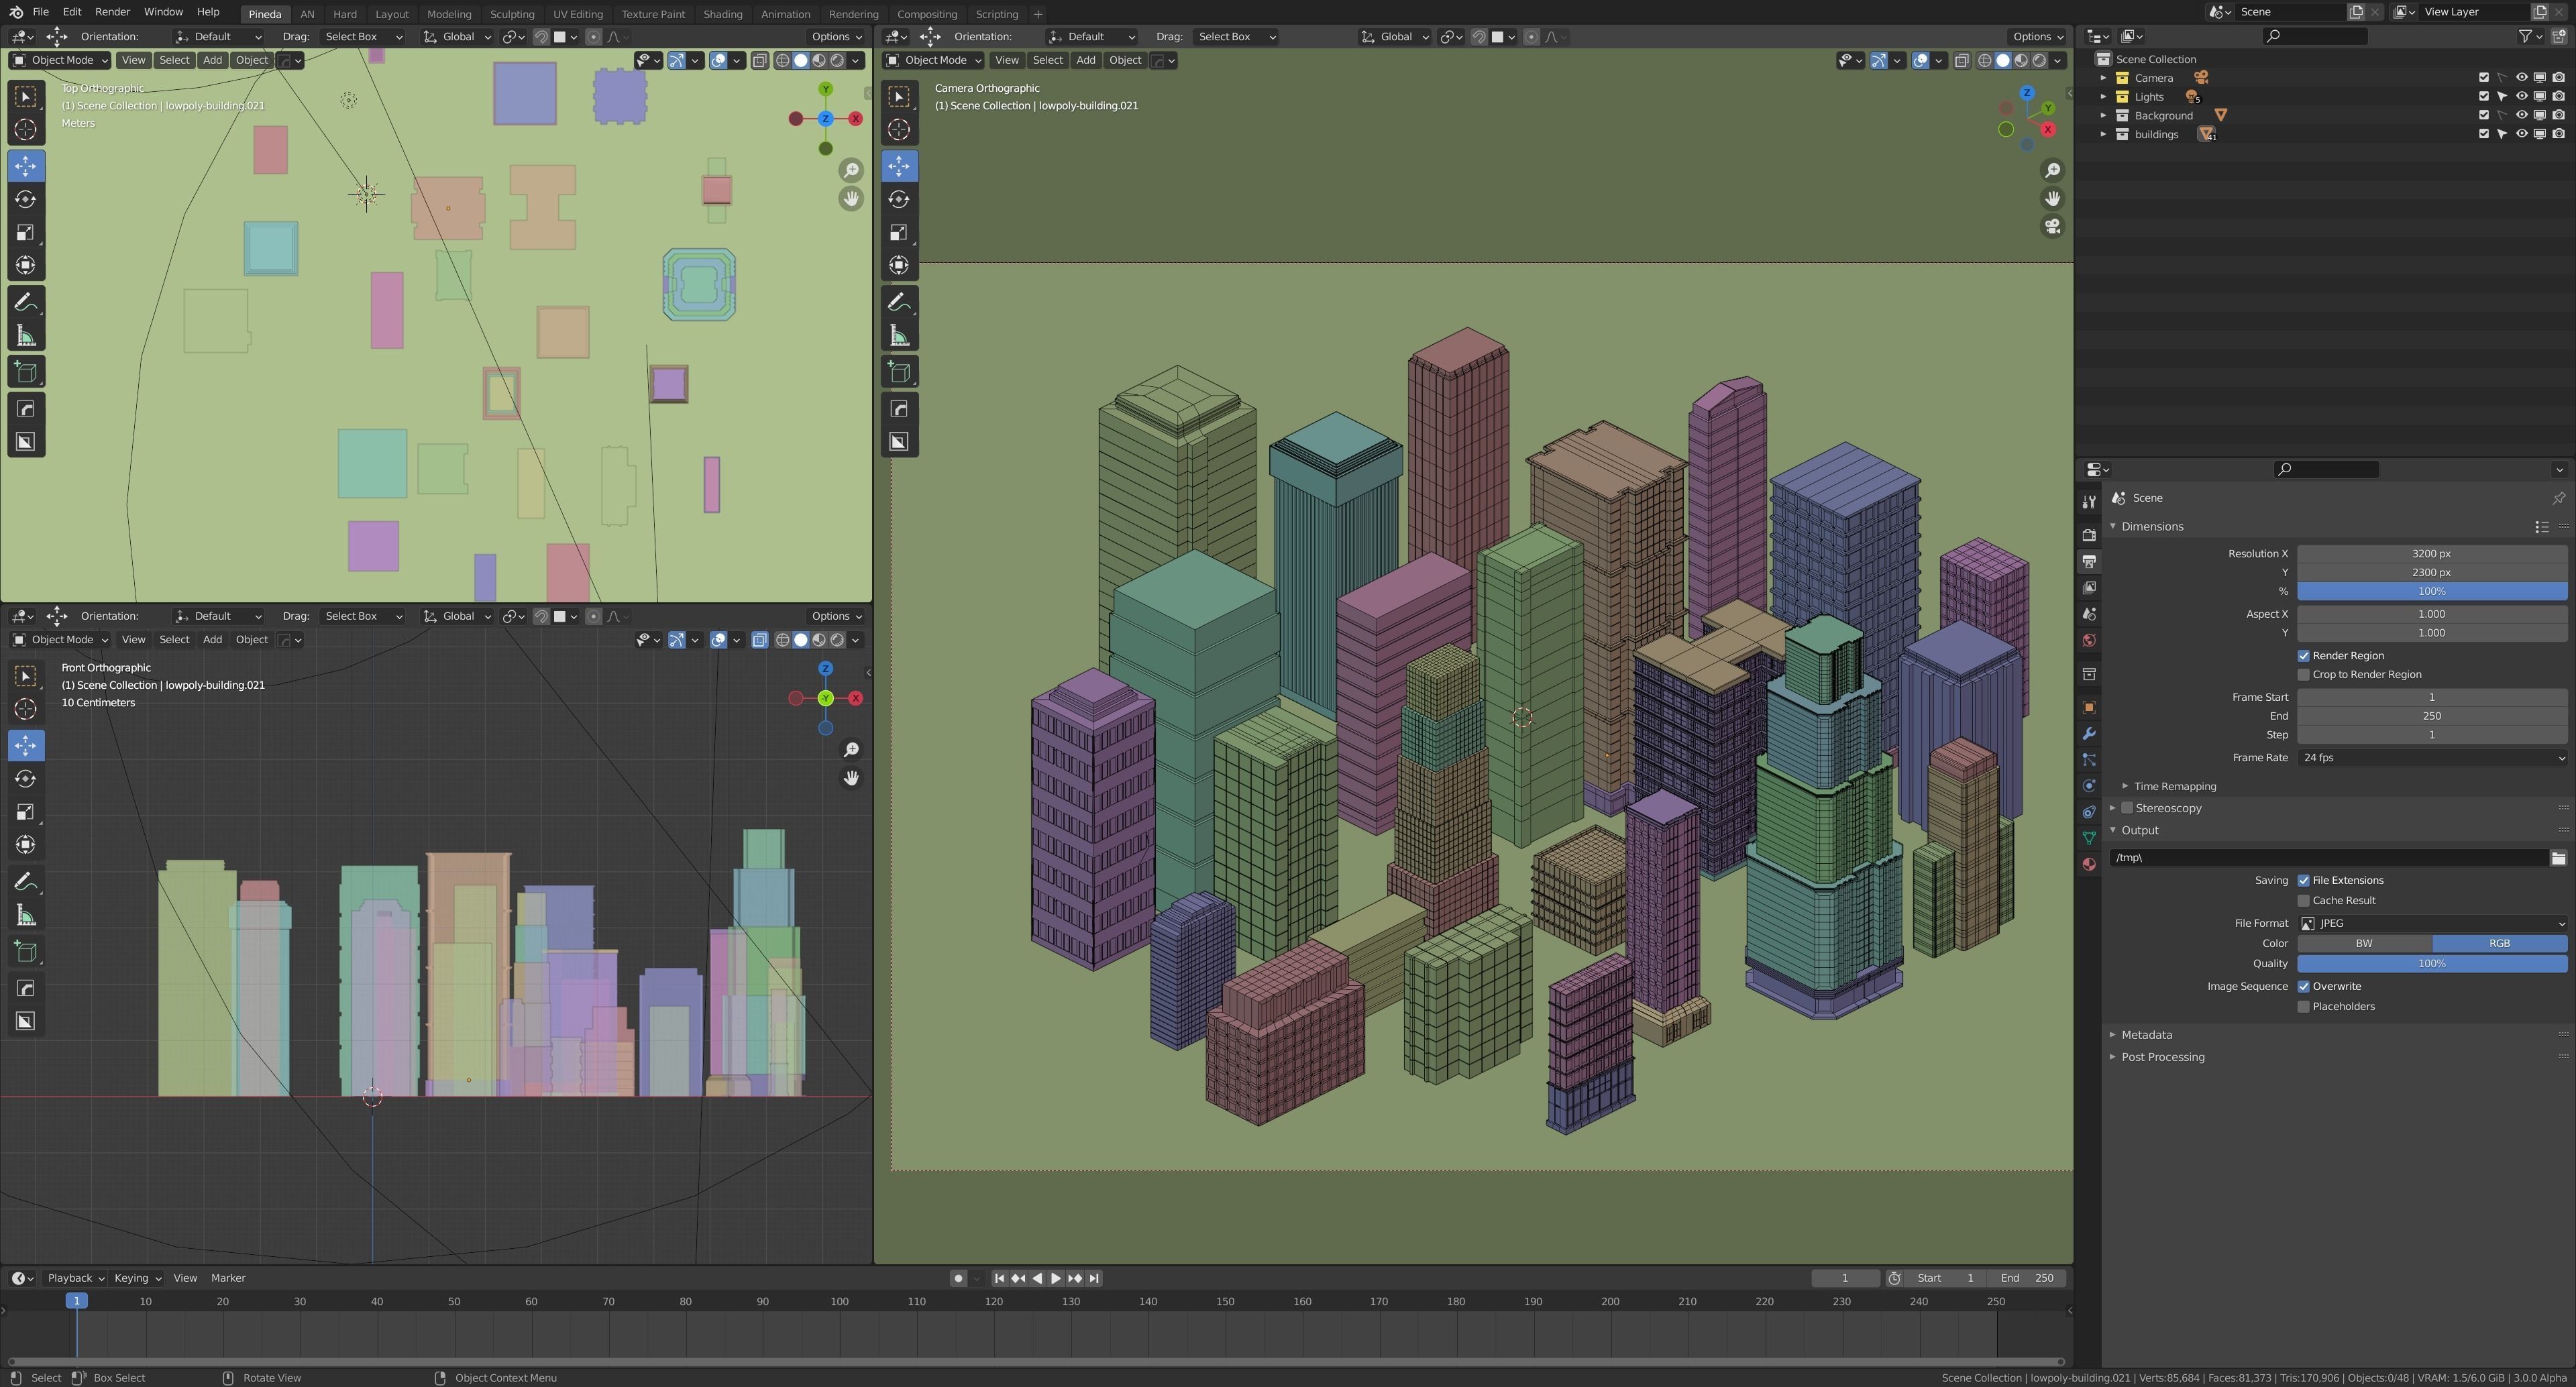Click the Blender logo menu icon

(15, 12)
